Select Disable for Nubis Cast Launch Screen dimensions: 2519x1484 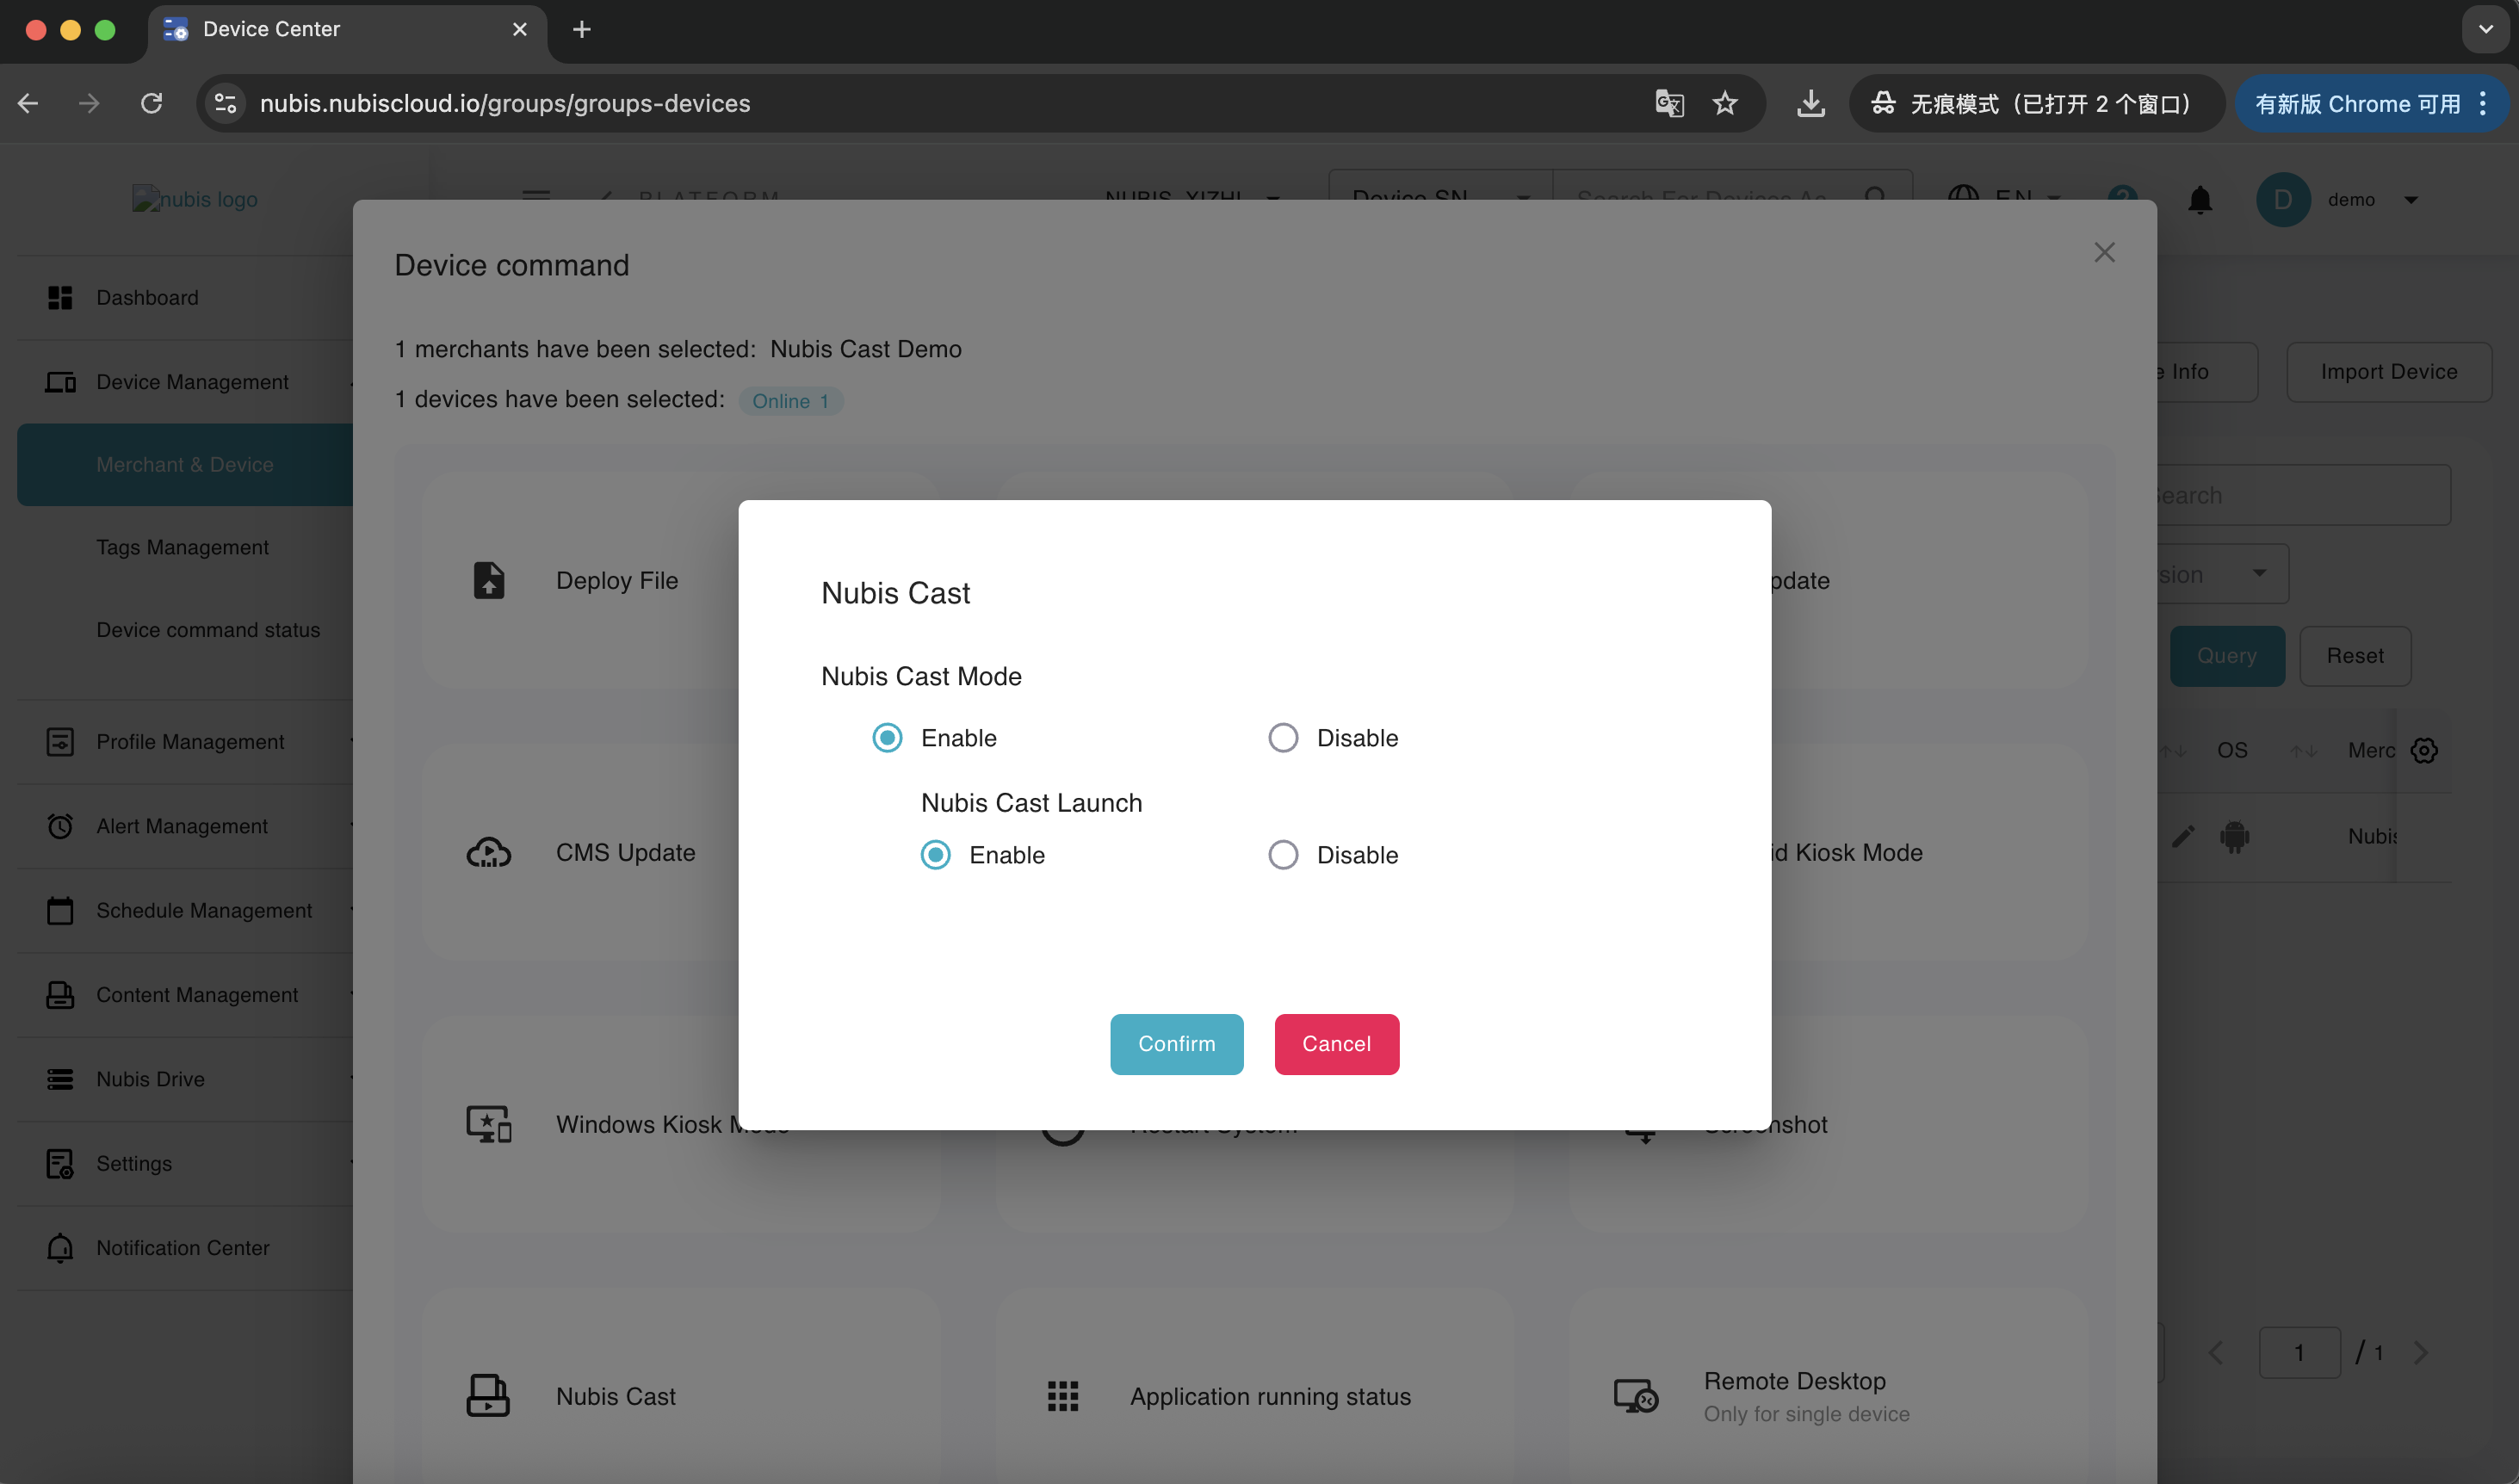[1283, 855]
